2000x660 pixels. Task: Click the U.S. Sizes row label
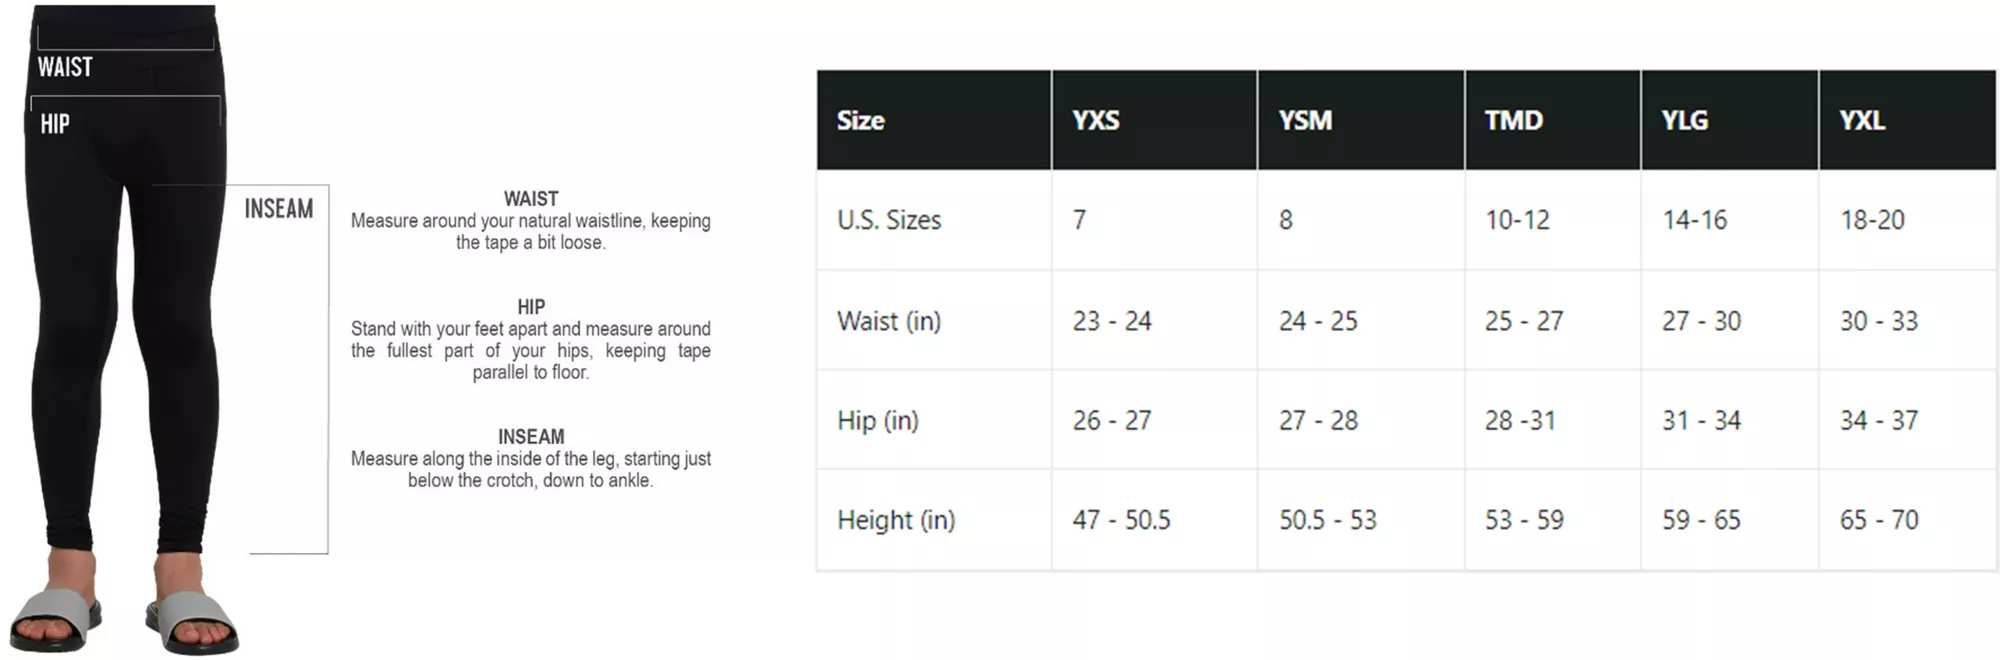(889, 220)
